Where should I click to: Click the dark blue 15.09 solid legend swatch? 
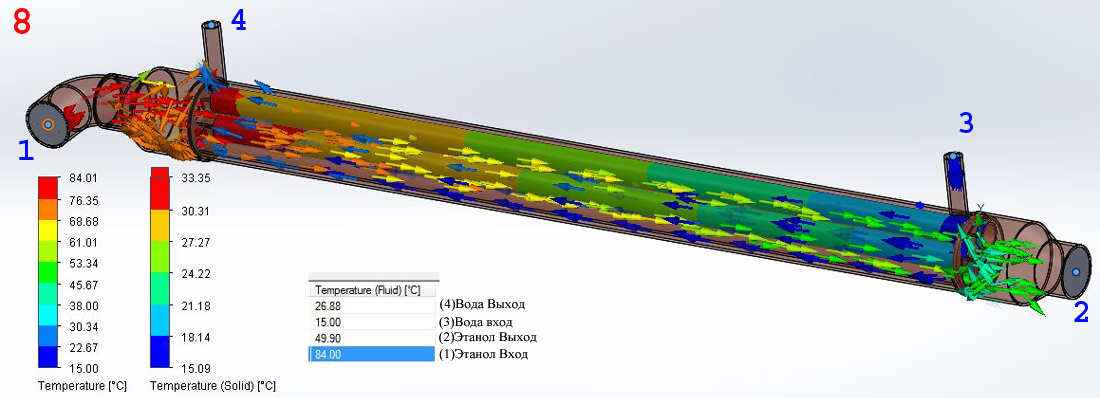161,352
